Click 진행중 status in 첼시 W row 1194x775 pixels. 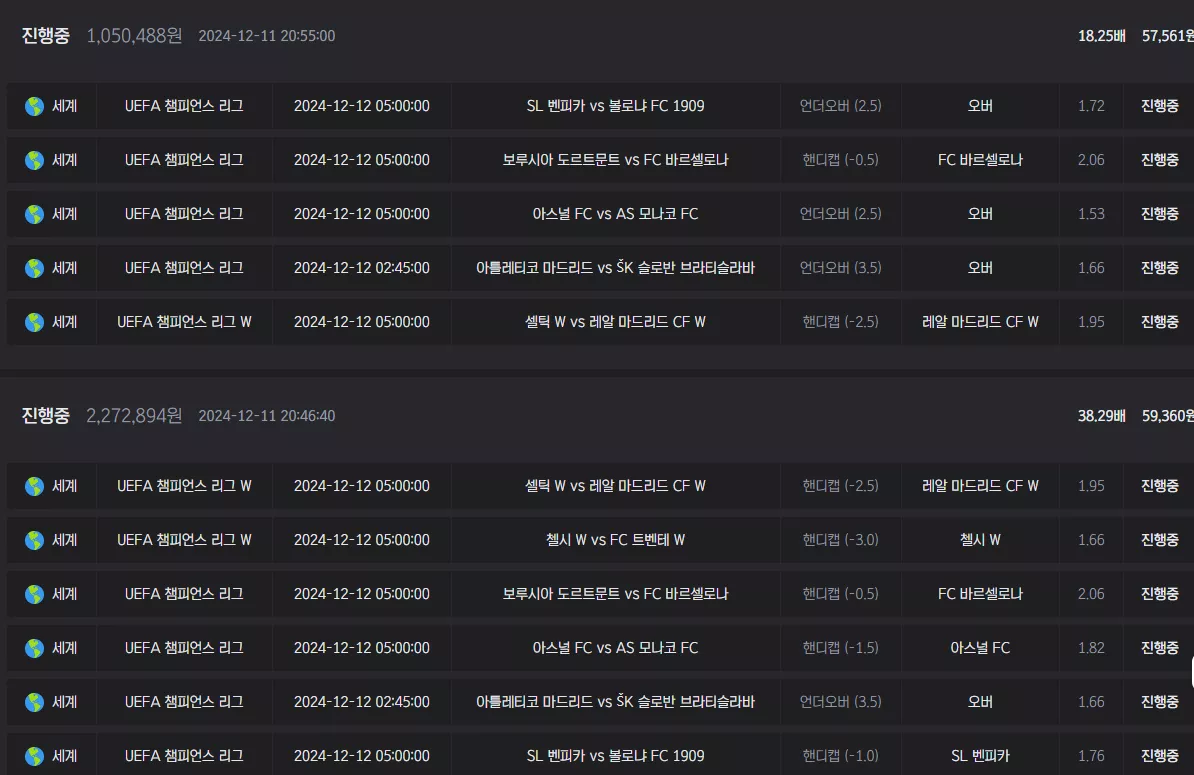(1159, 540)
